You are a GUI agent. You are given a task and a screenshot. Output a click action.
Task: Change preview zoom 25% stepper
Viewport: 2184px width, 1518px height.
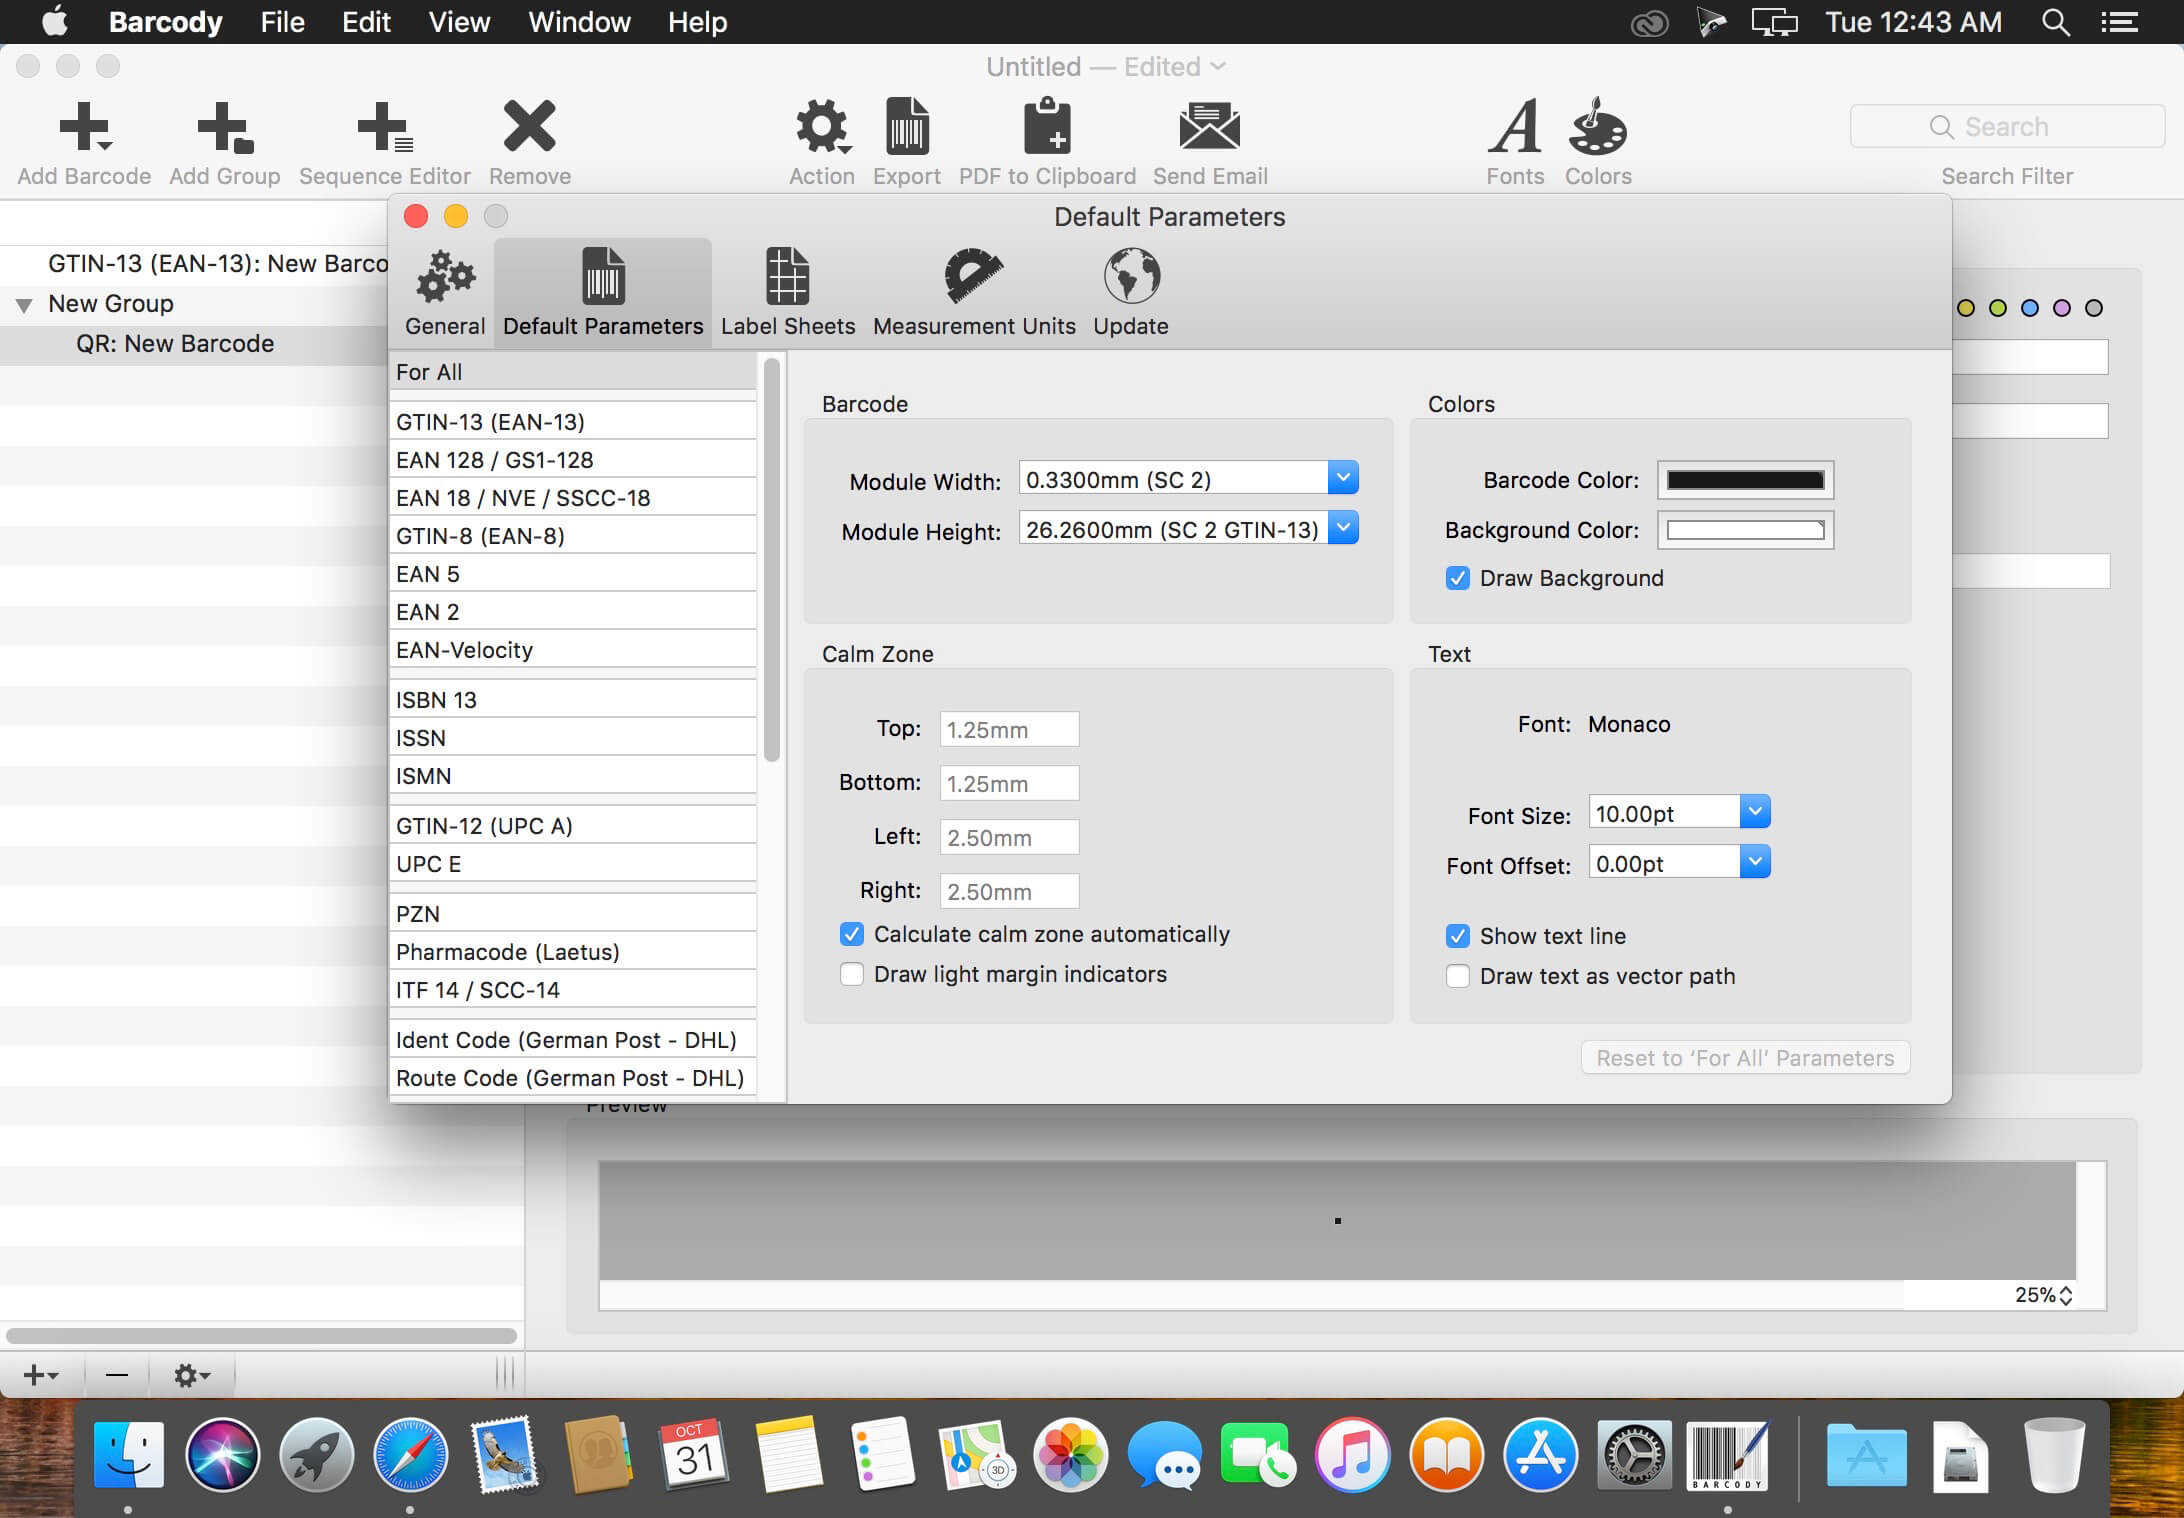pyautogui.click(x=2066, y=1295)
